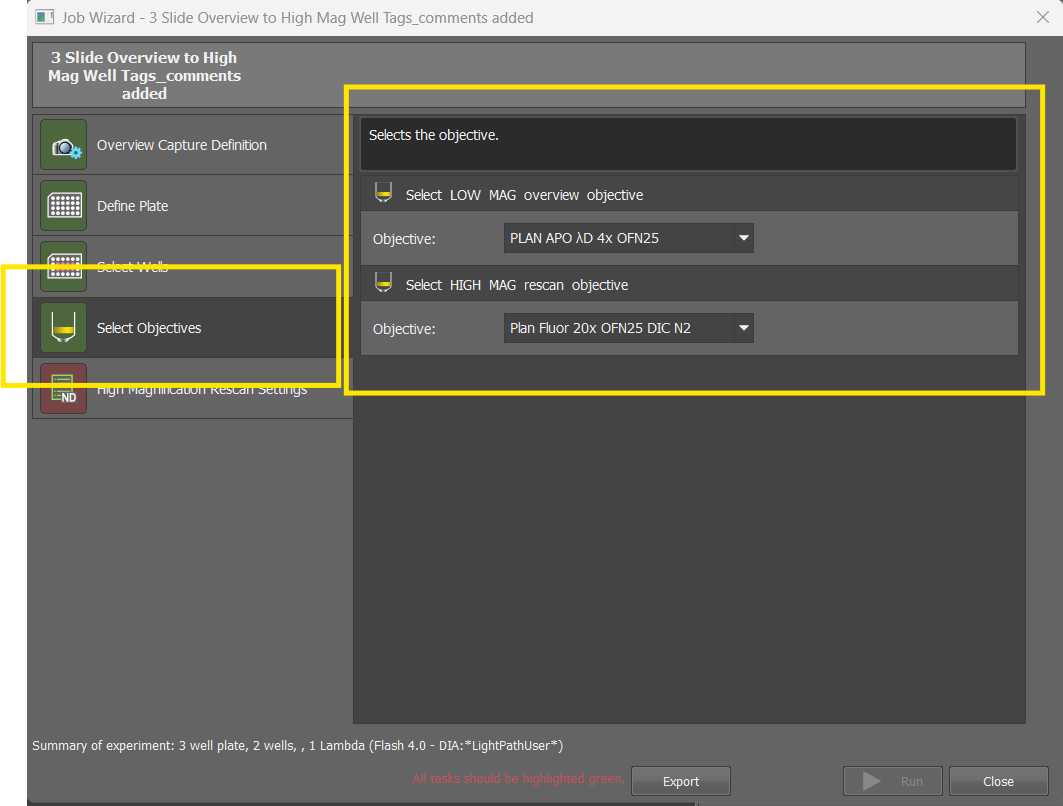Click the Summary of experiment status text

pyautogui.click(x=297, y=745)
